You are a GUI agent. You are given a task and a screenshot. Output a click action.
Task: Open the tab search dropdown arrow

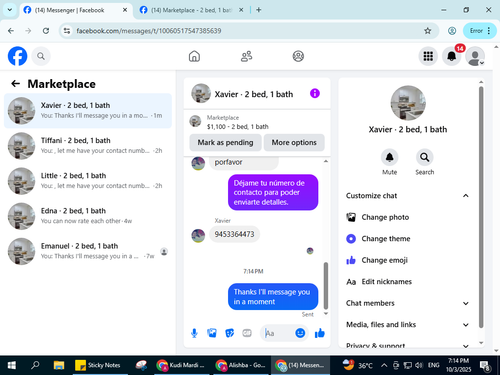pos(10,10)
